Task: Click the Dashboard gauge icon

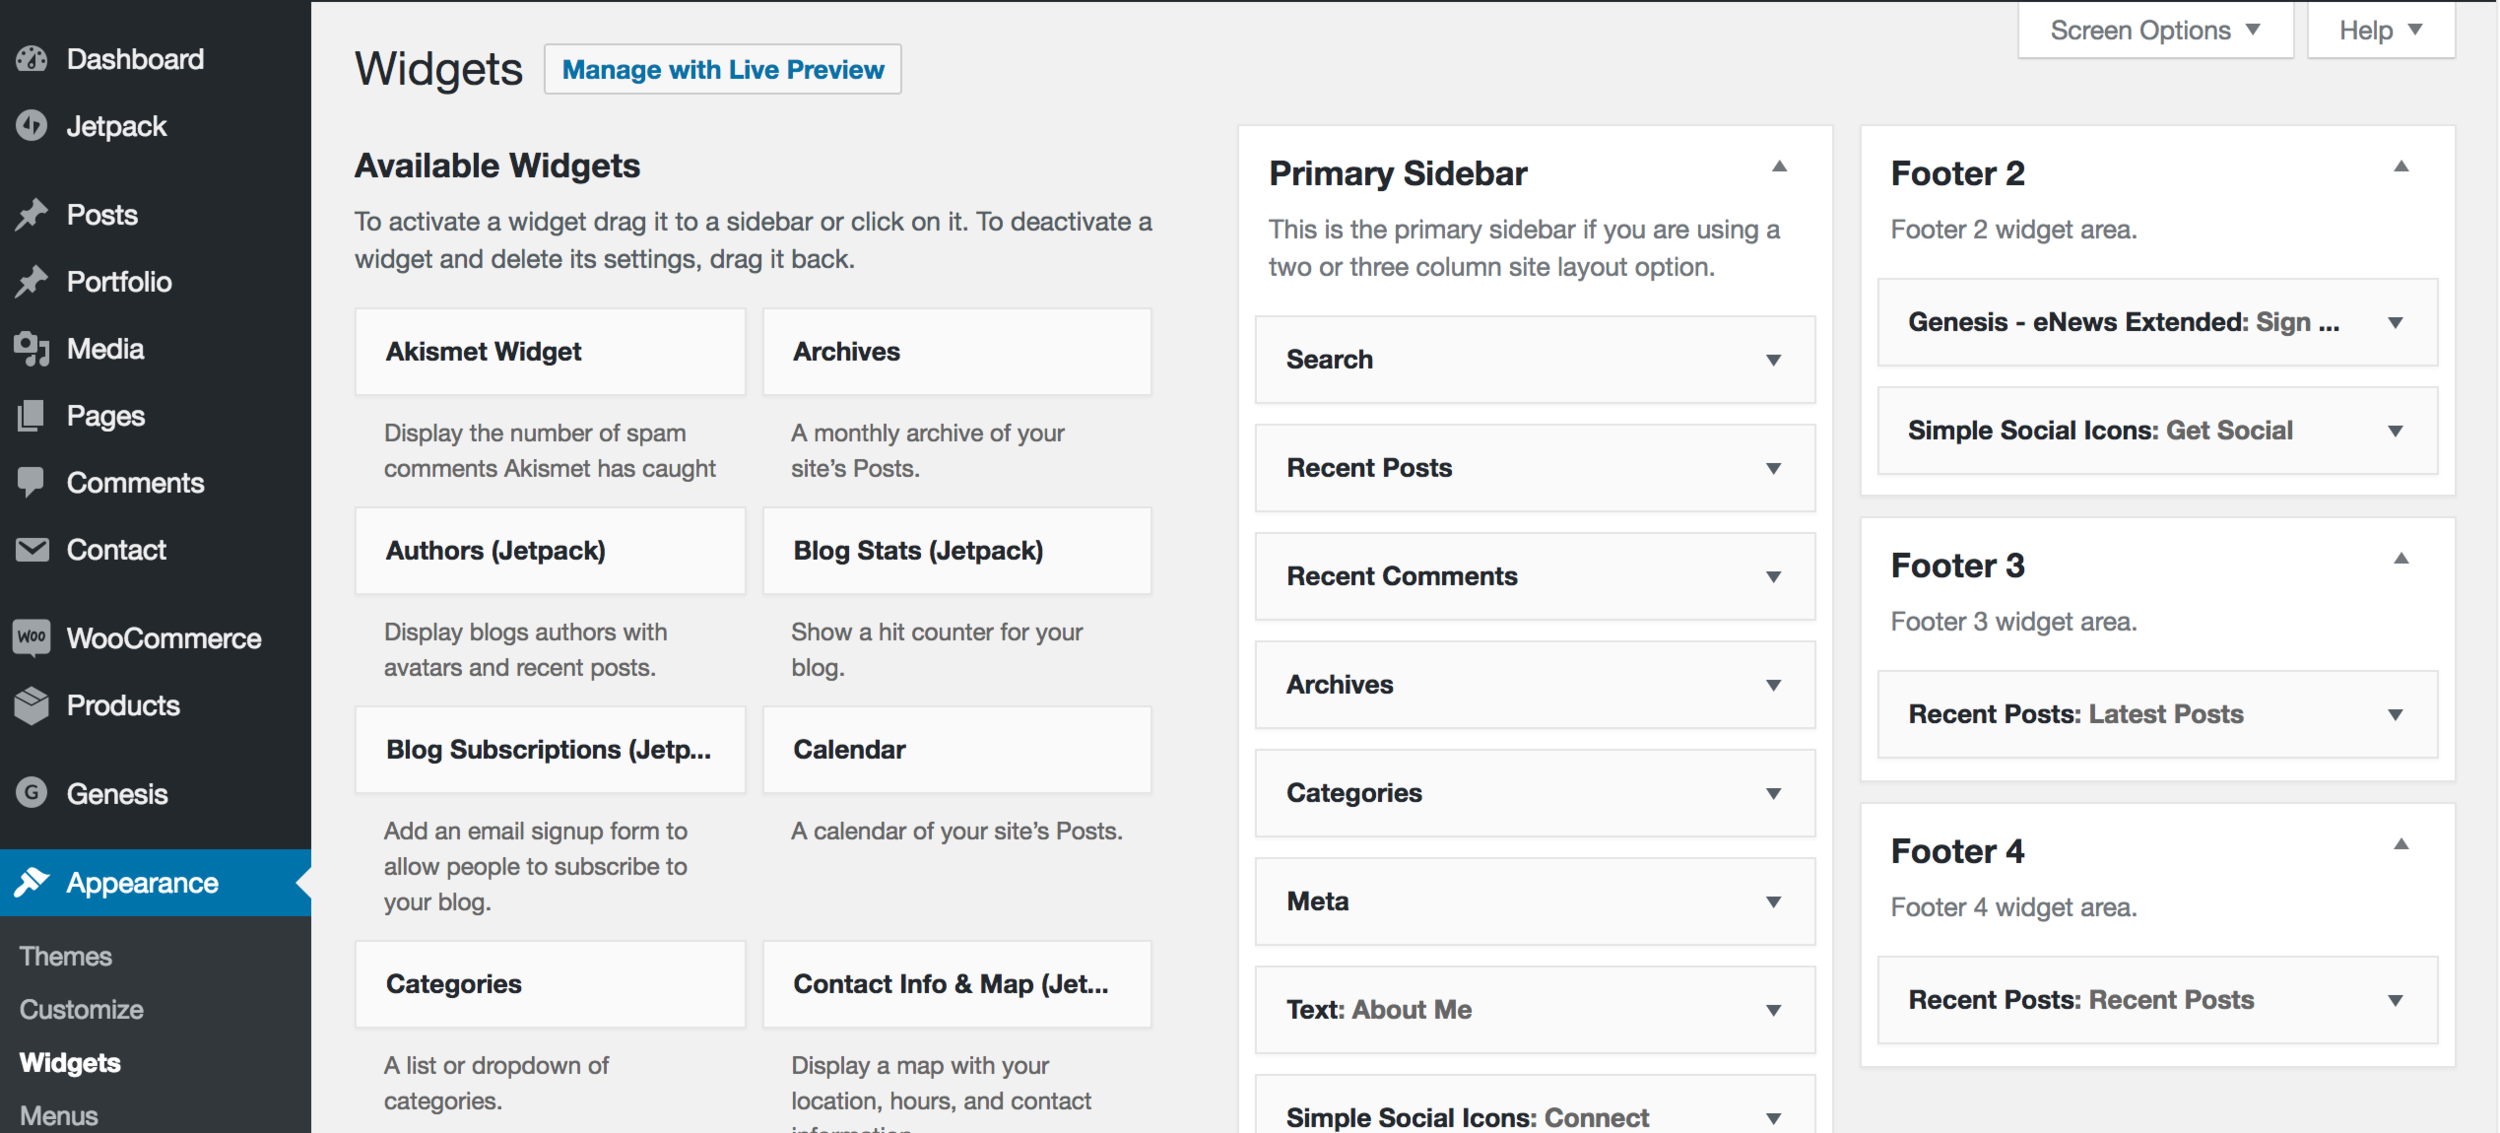Action: pos(32,59)
